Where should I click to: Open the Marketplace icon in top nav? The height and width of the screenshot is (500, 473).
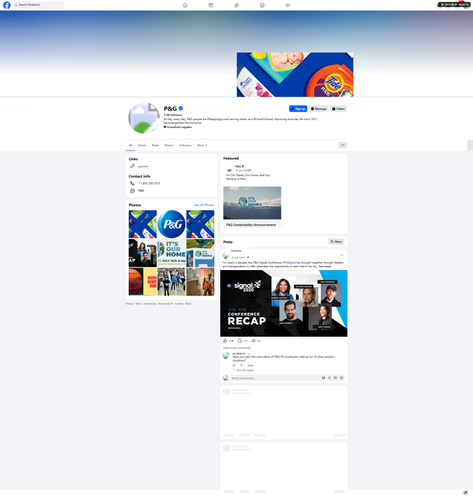(262, 5)
